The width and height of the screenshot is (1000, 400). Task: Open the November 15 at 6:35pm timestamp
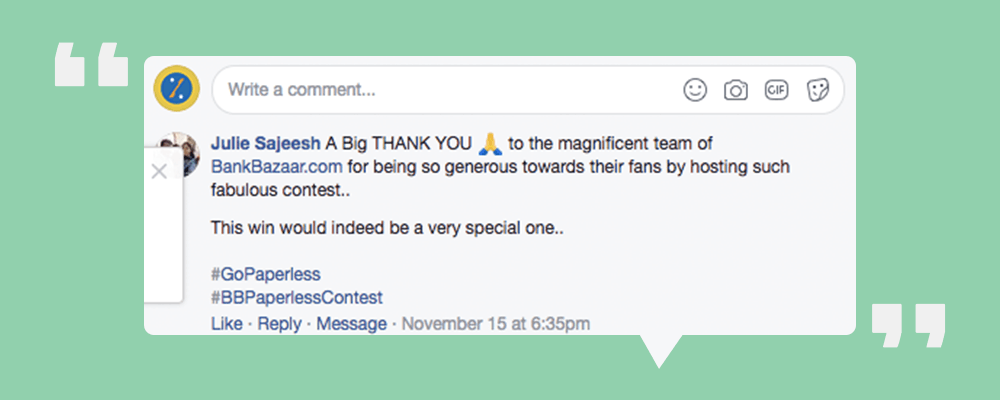(x=495, y=323)
